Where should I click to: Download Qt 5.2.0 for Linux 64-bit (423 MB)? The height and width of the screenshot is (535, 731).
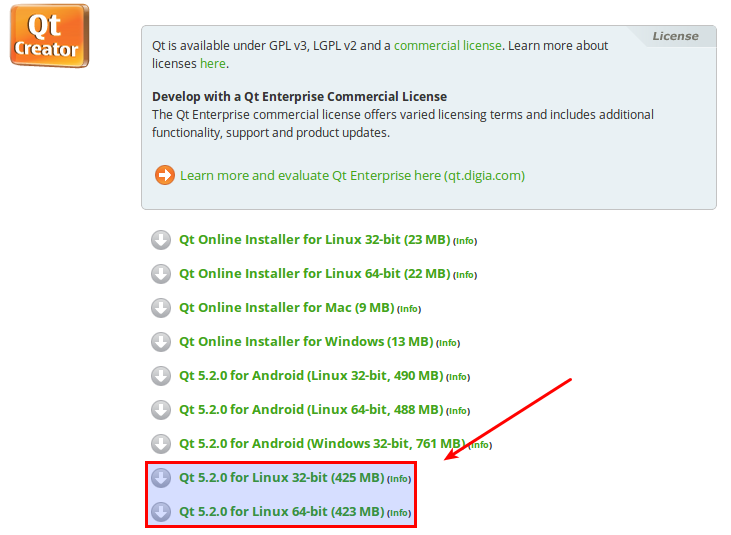point(282,512)
